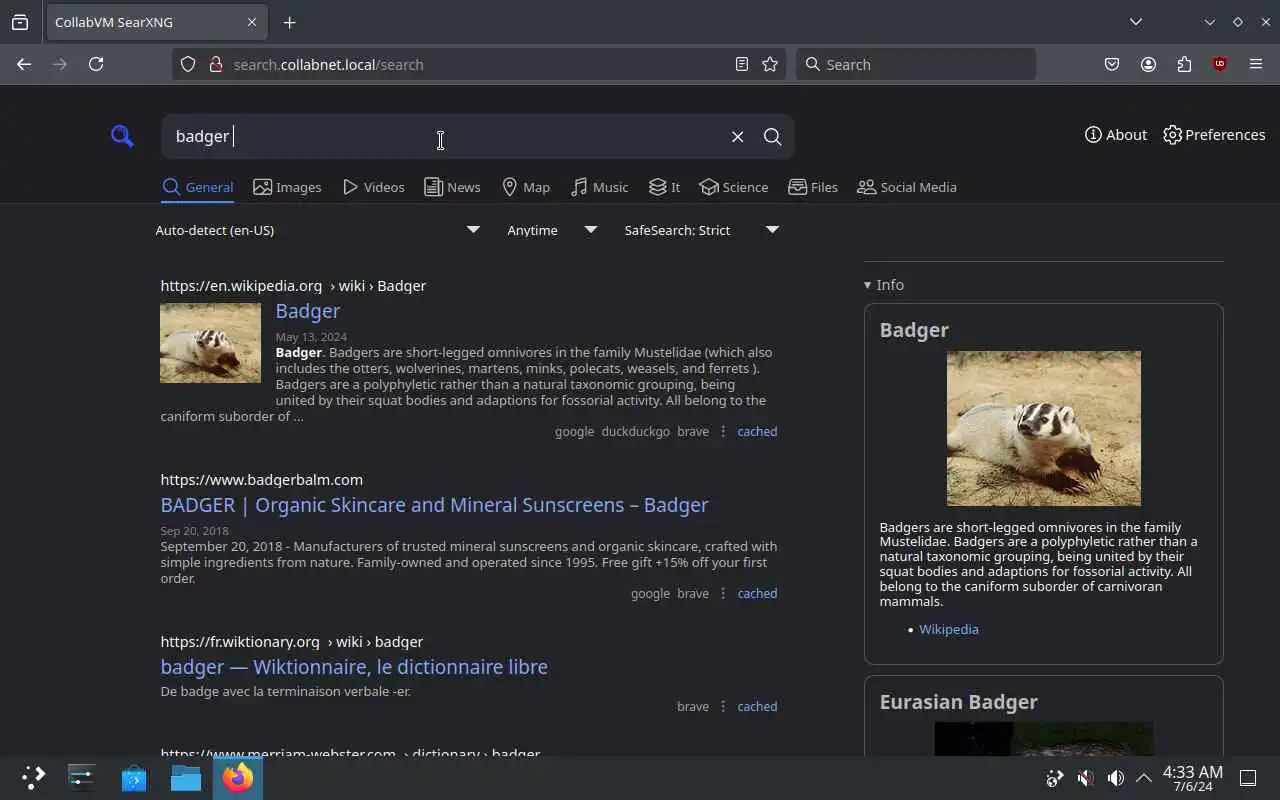Image resolution: width=1280 pixels, height=800 pixels.
Task: Stay on the General search tab
Action: point(198,187)
